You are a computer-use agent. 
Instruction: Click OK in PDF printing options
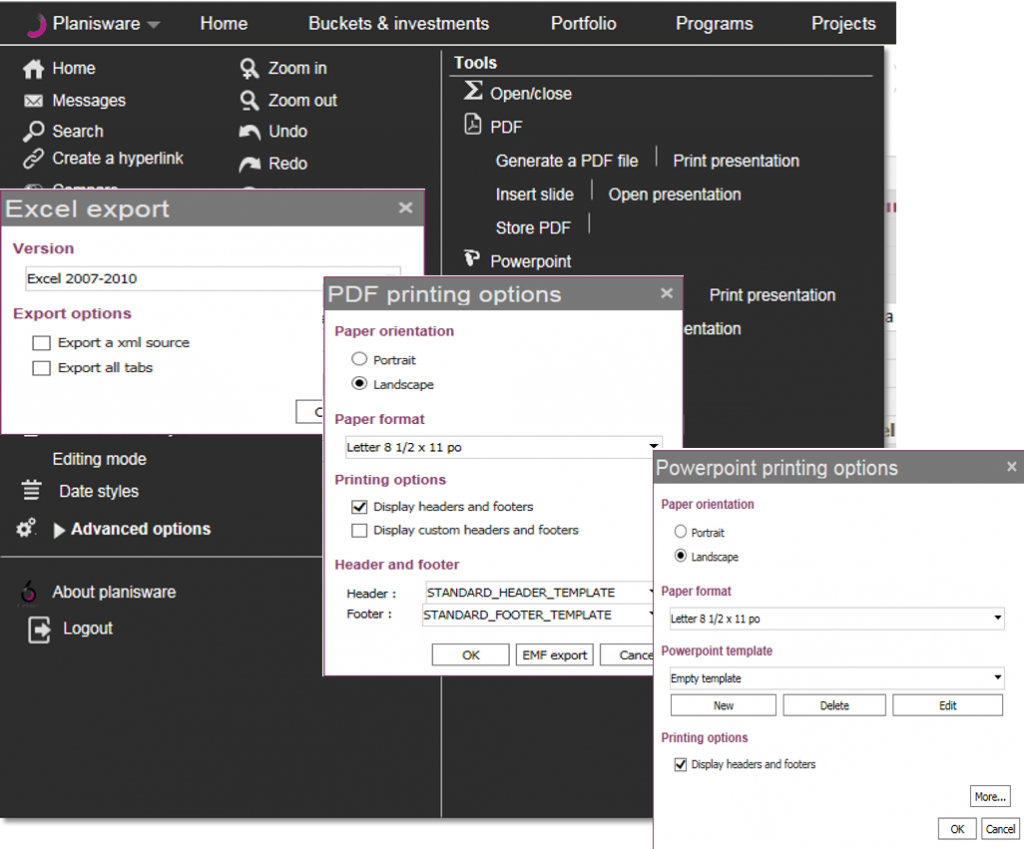471,654
